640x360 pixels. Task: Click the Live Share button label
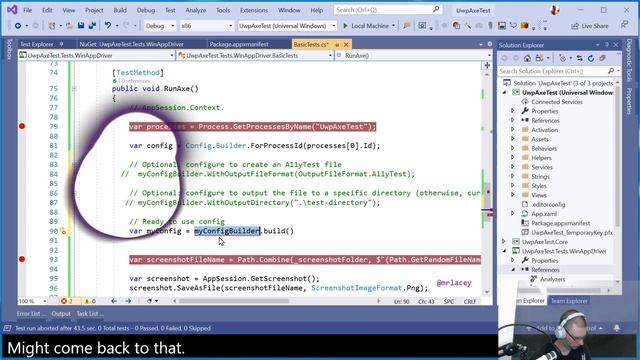(595, 26)
